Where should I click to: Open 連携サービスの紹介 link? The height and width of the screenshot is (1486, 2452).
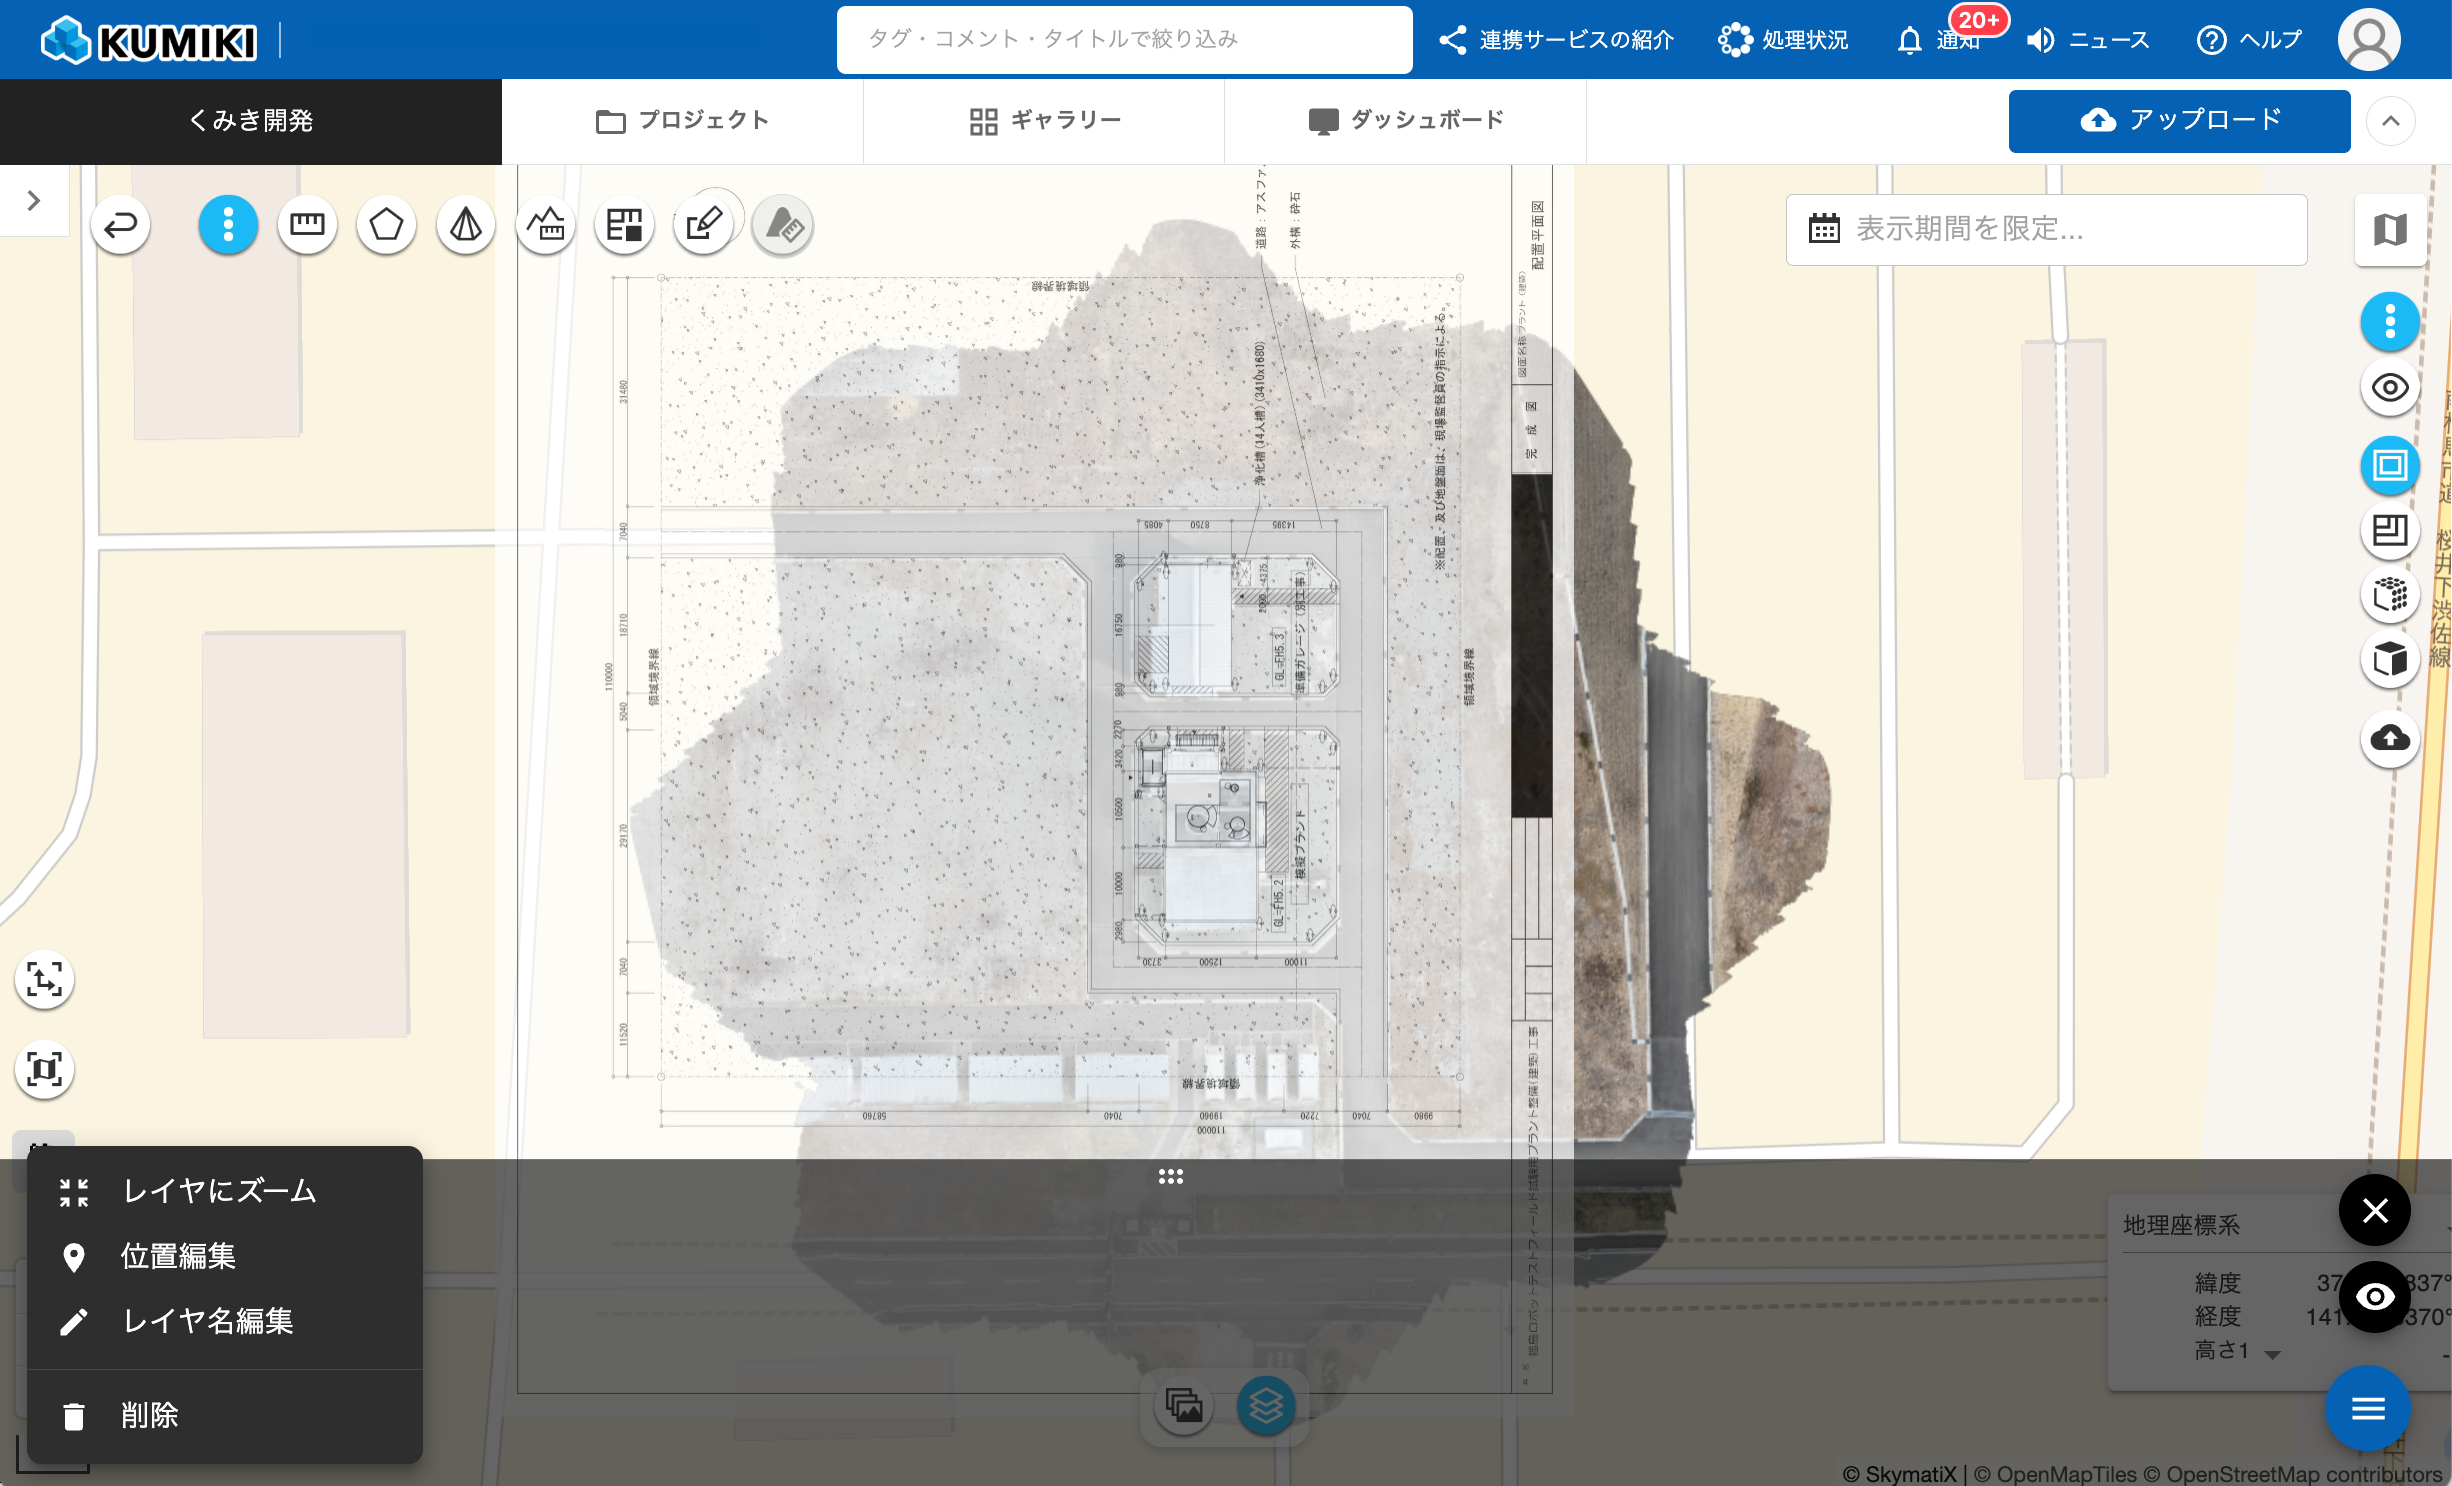click(1556, 40)
